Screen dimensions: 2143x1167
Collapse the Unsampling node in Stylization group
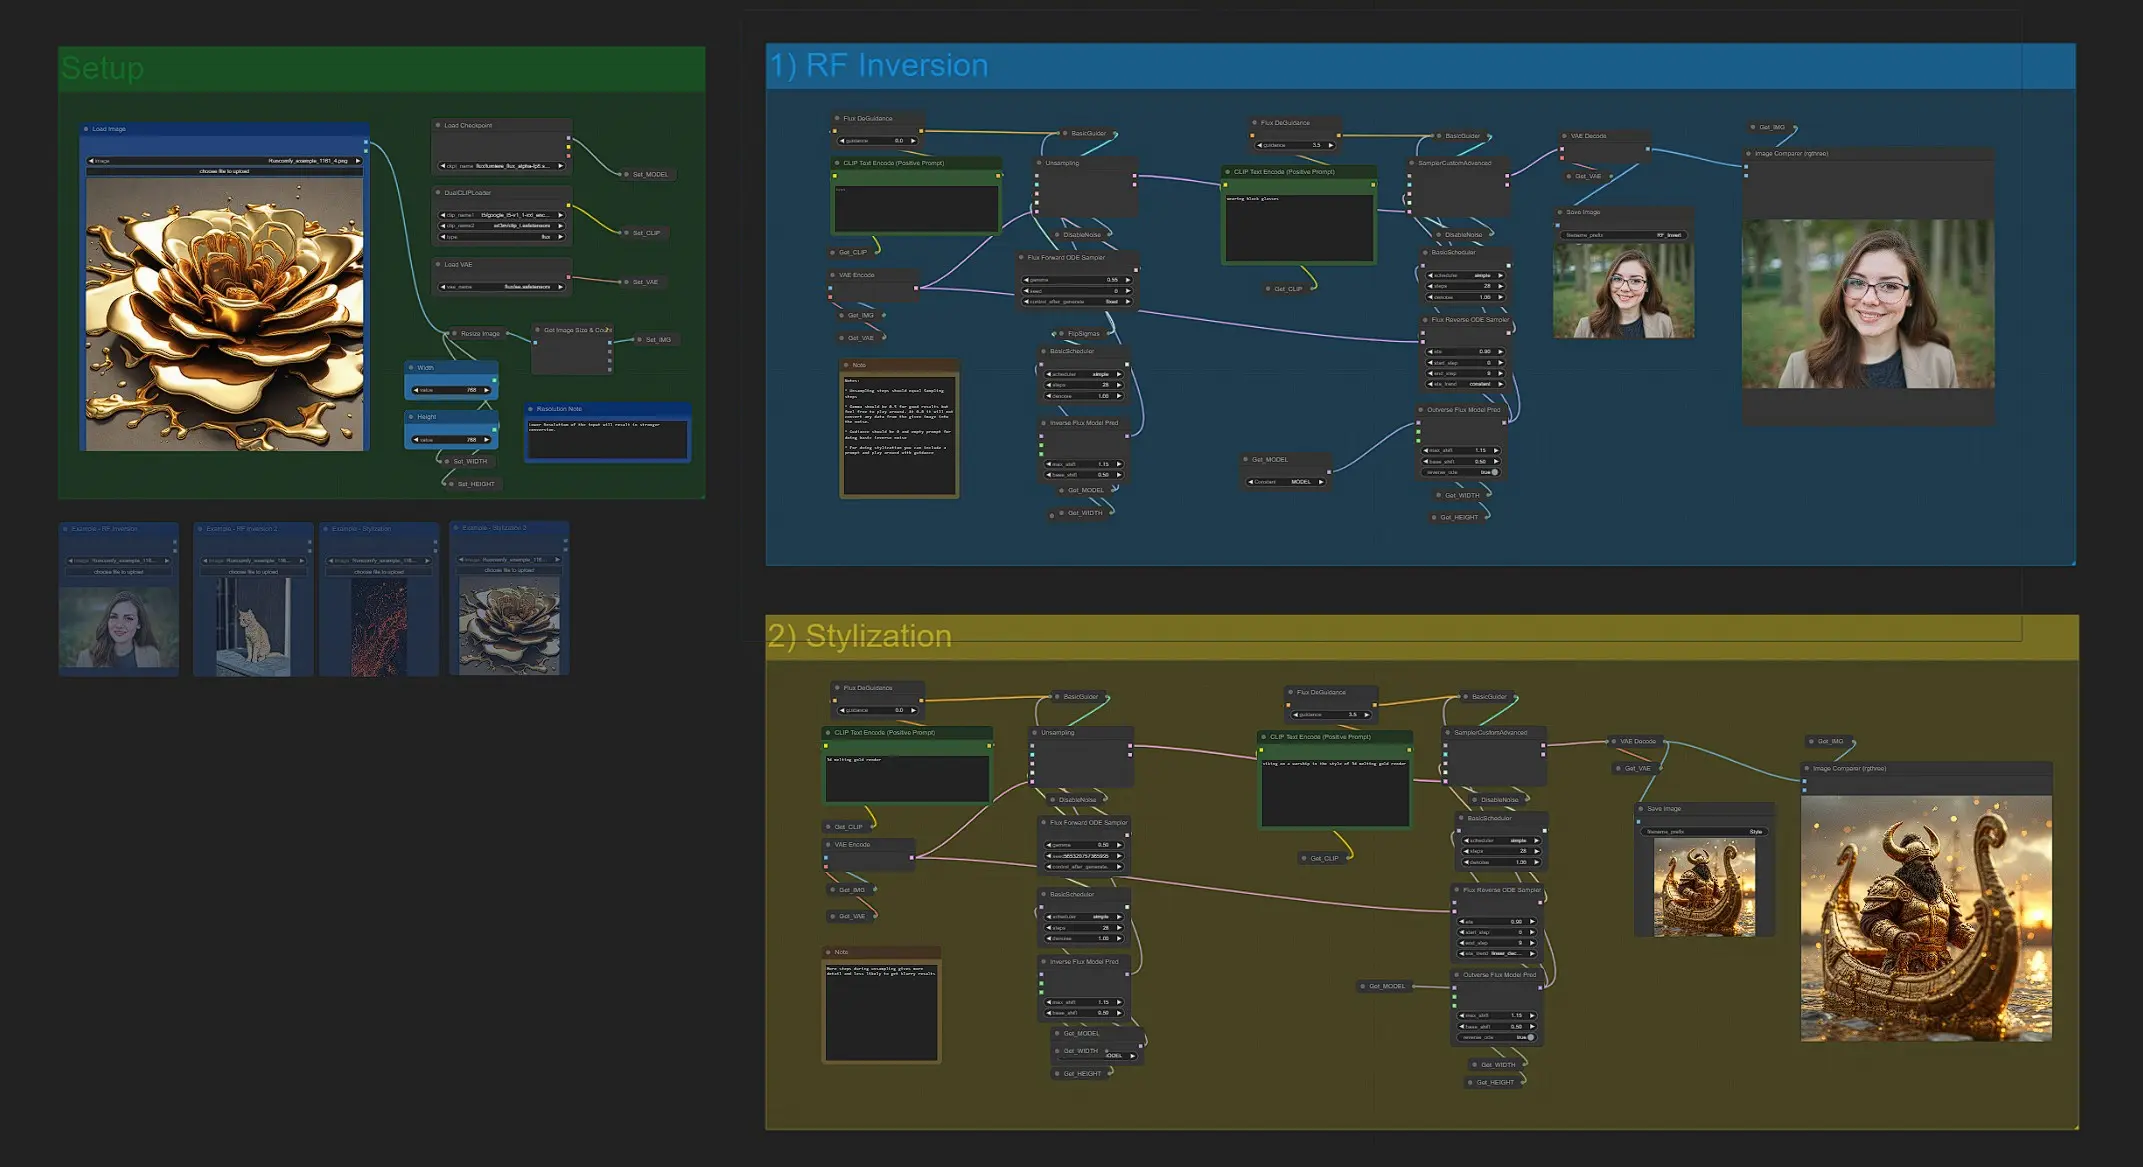[1035, 732]
